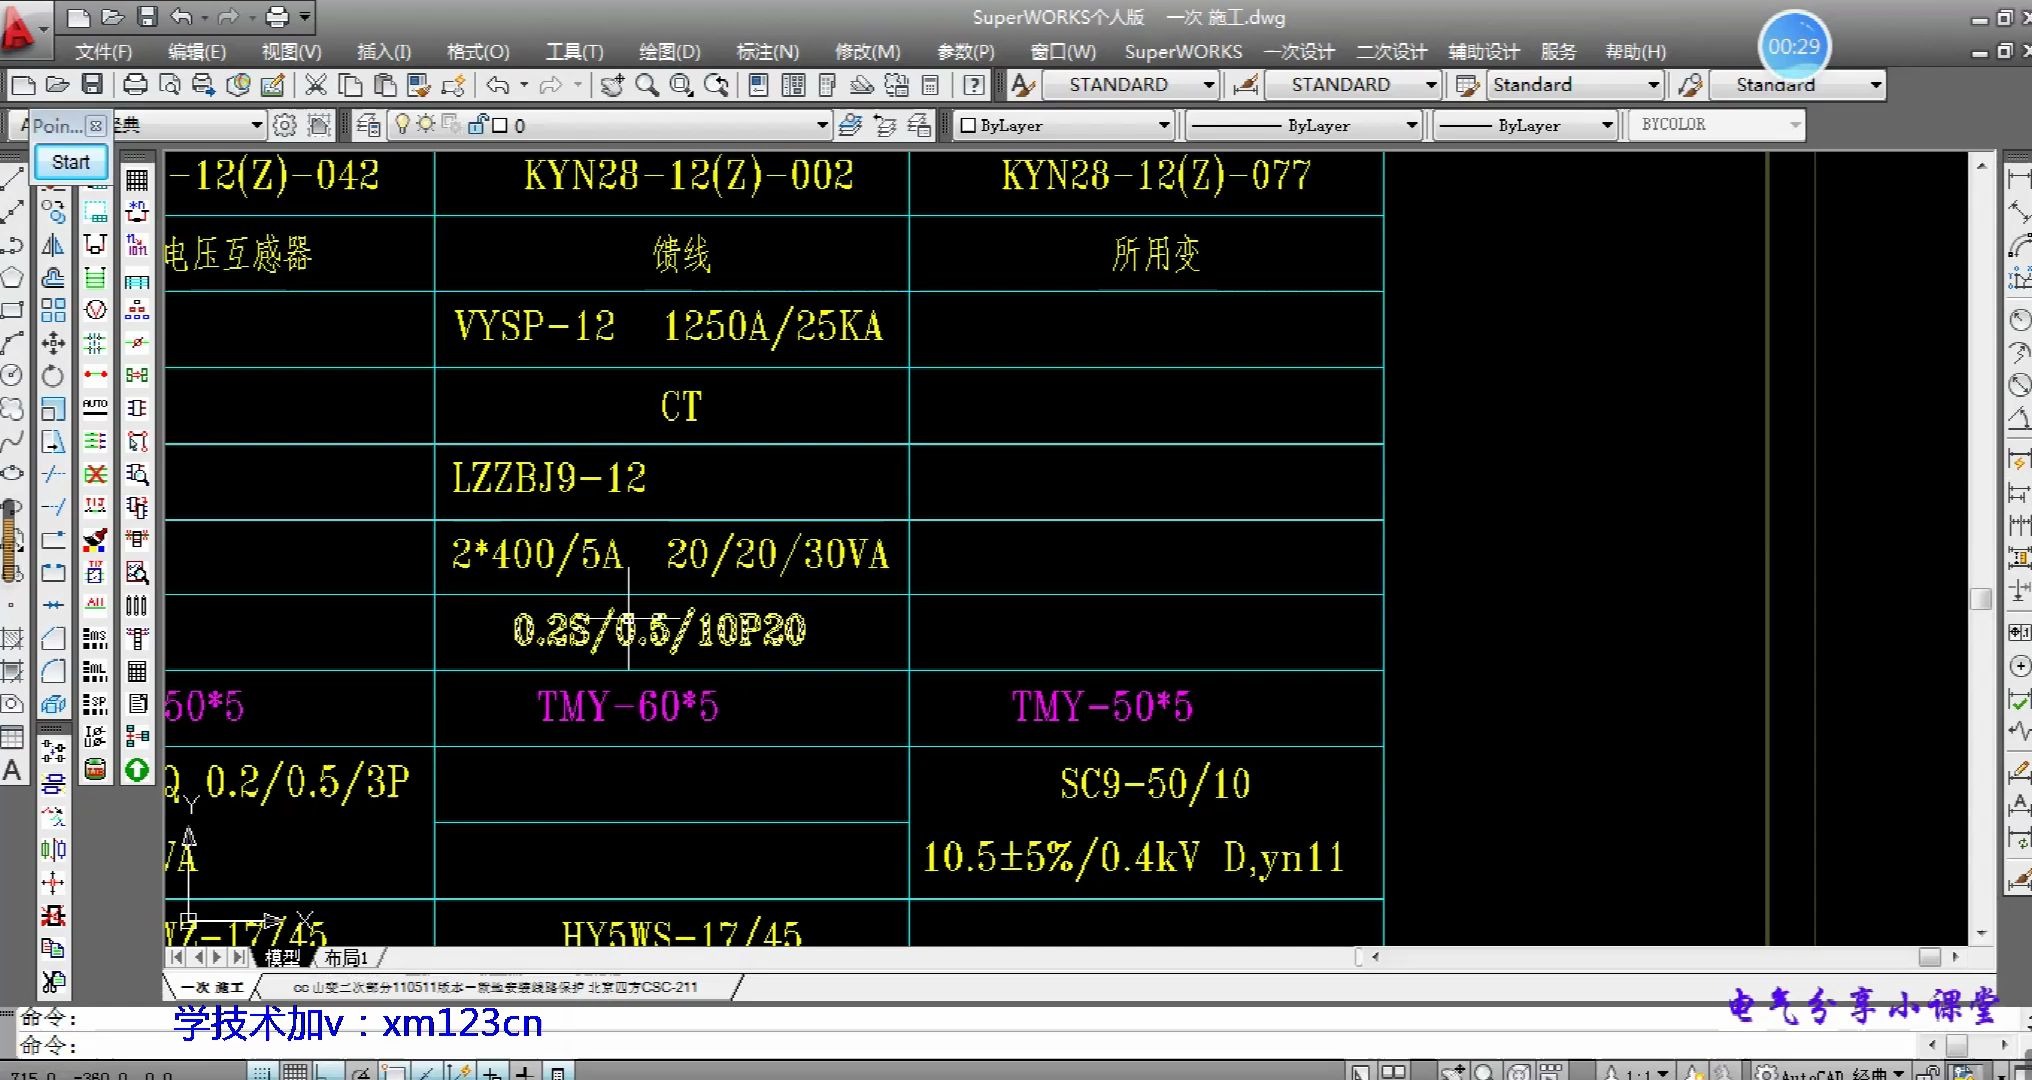Open the 文件(F) File menu

coord(103,51)
